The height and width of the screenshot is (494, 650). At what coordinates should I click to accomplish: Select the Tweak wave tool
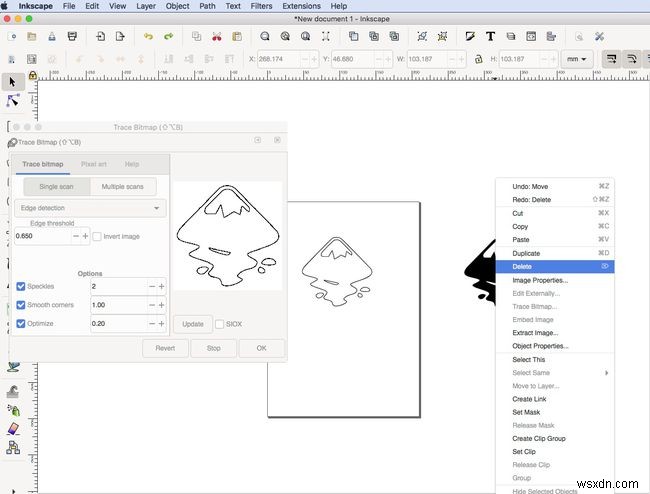coord(13,391)
